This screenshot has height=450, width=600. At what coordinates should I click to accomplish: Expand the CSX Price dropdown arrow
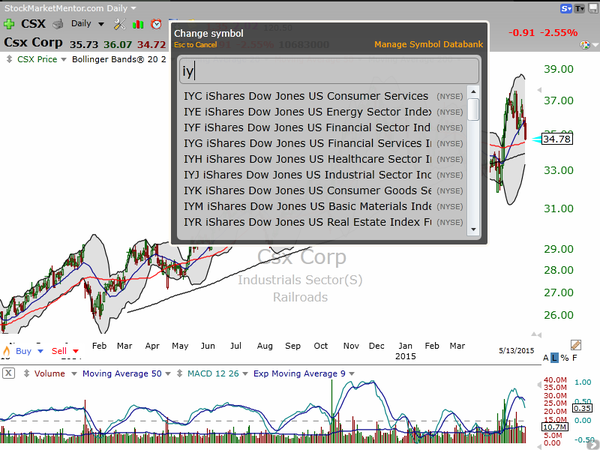tap(64, 60)
